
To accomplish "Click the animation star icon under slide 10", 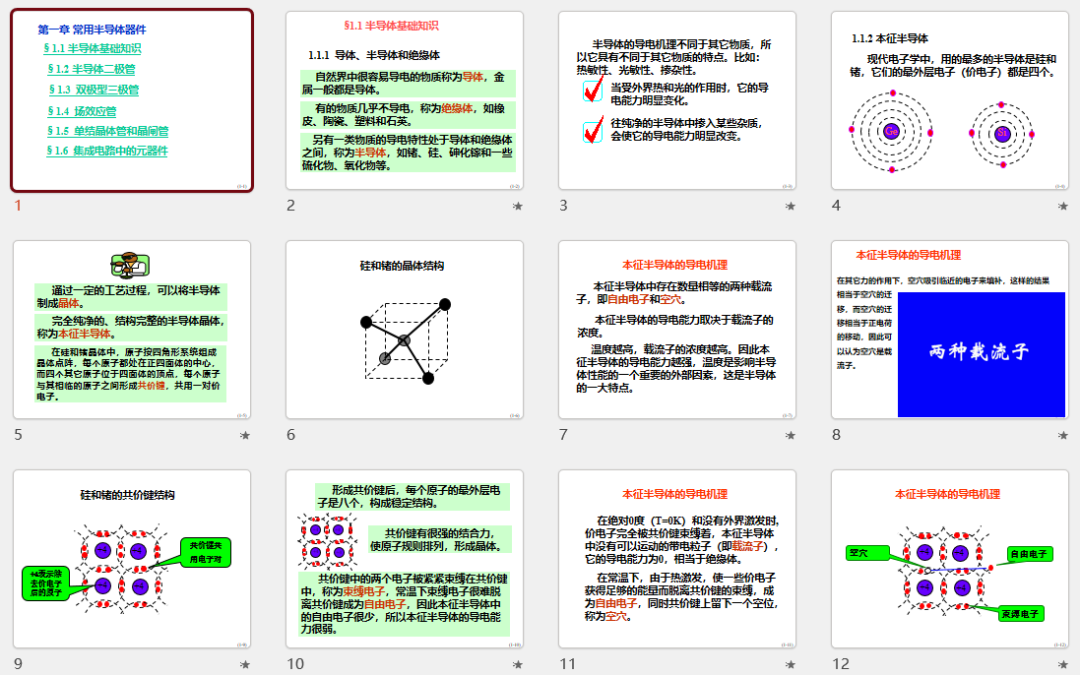I will click(517, 665).
